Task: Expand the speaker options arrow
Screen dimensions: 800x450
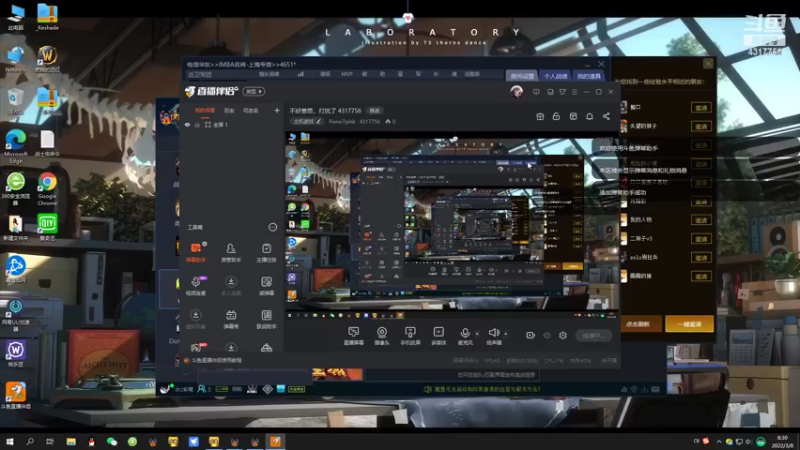Action: coord(506,334)
